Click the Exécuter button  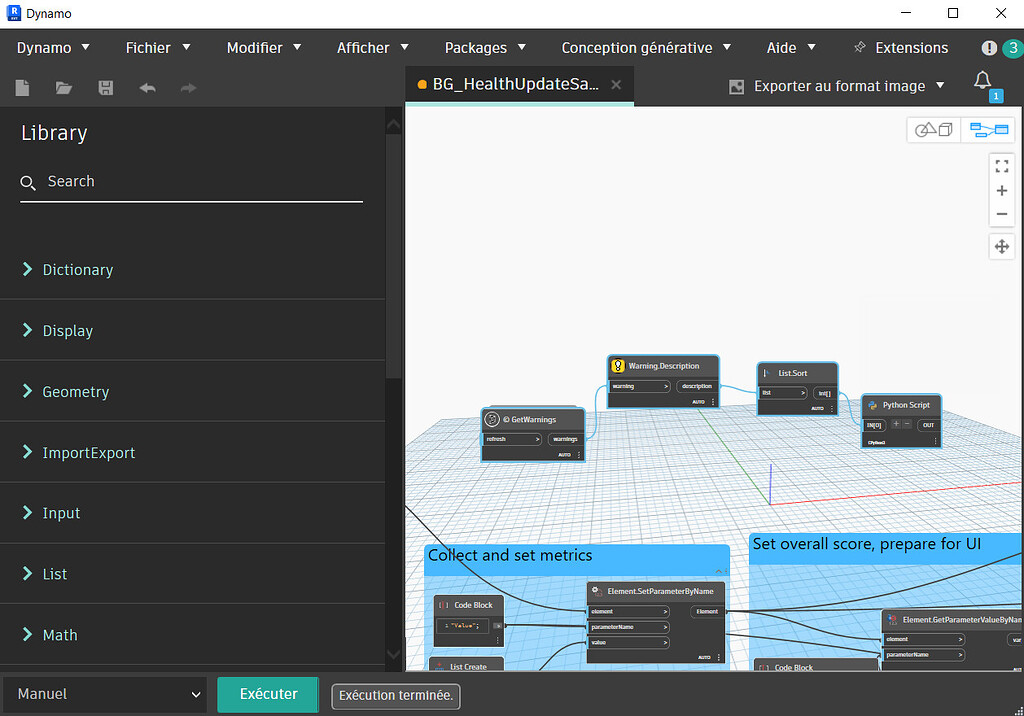pos(267,693)
